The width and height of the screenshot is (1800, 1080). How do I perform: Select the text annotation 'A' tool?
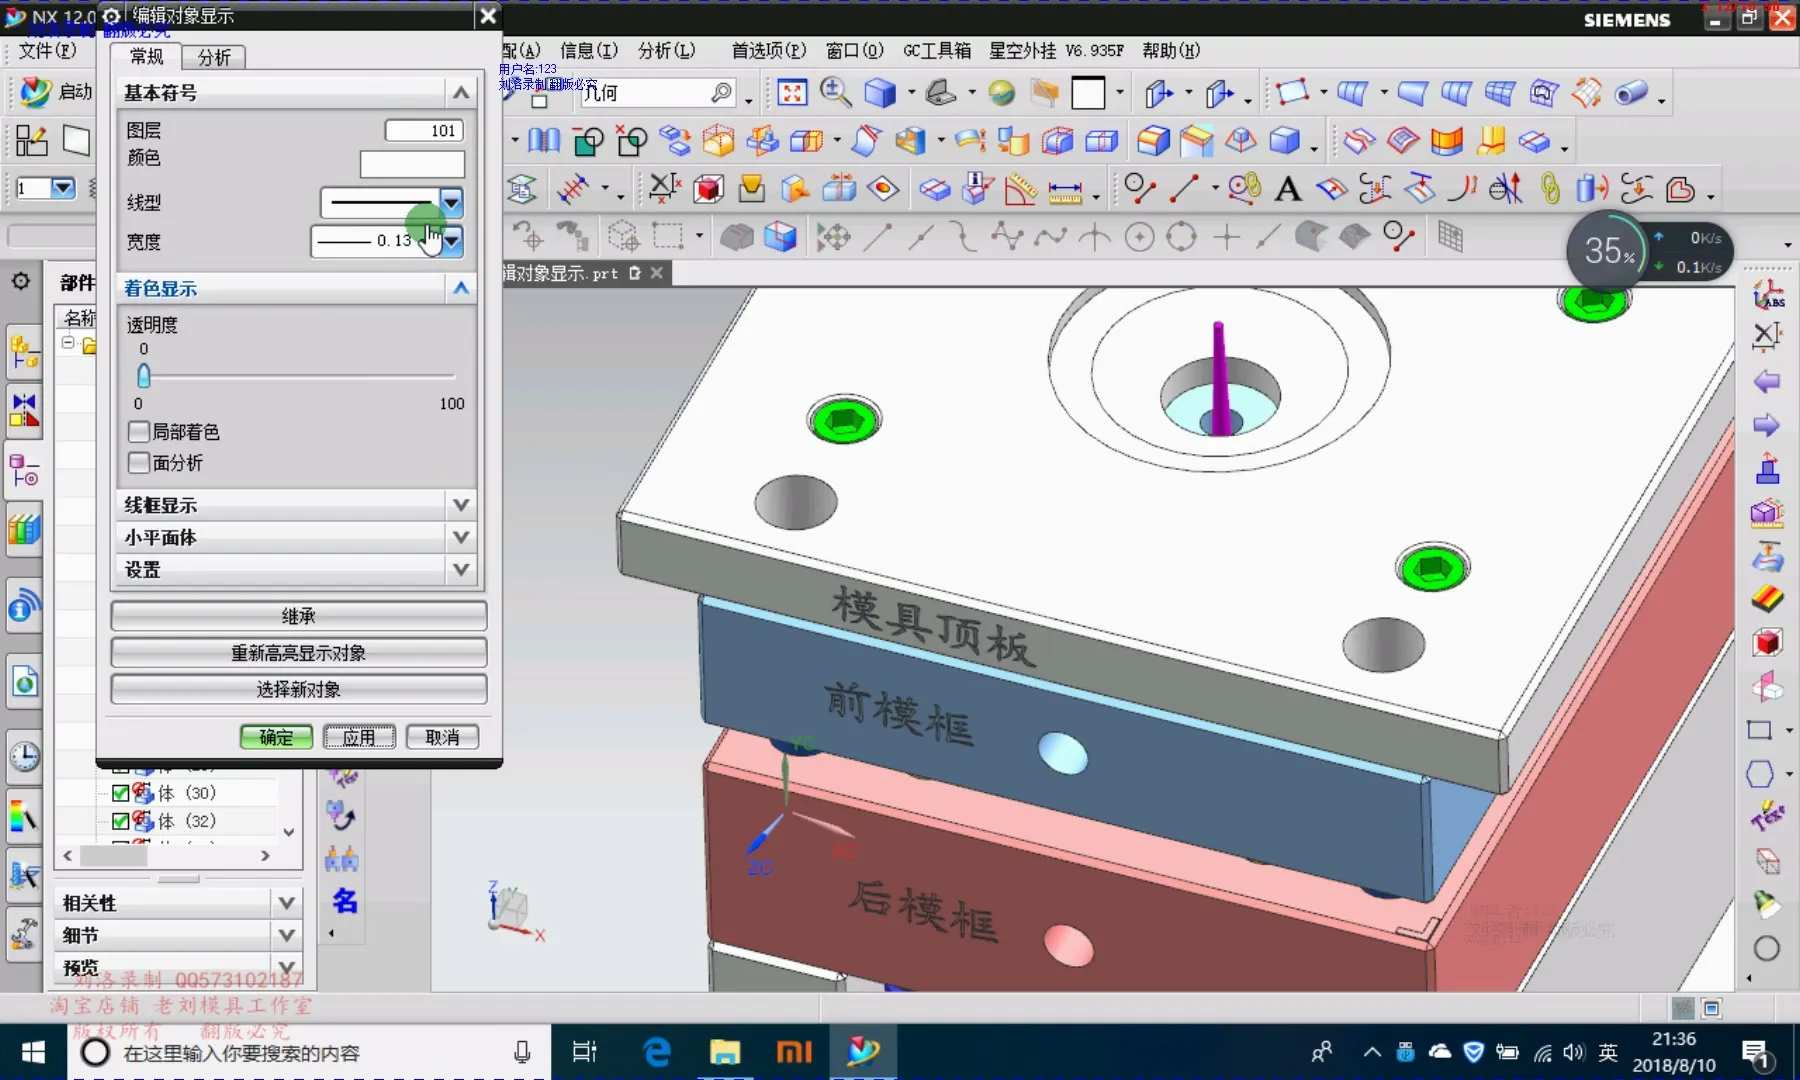[x=1288, y=189]
